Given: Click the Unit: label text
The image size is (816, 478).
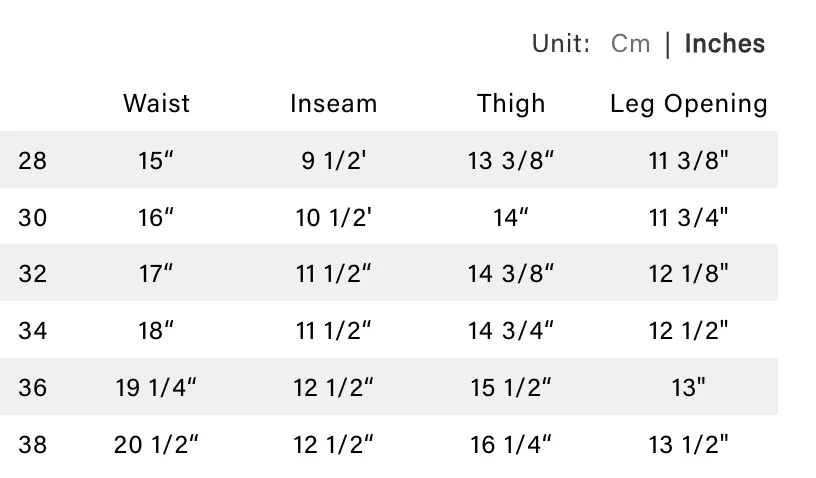Looking at the screenshot, I should pyautogui.click(x=561, y=44).
